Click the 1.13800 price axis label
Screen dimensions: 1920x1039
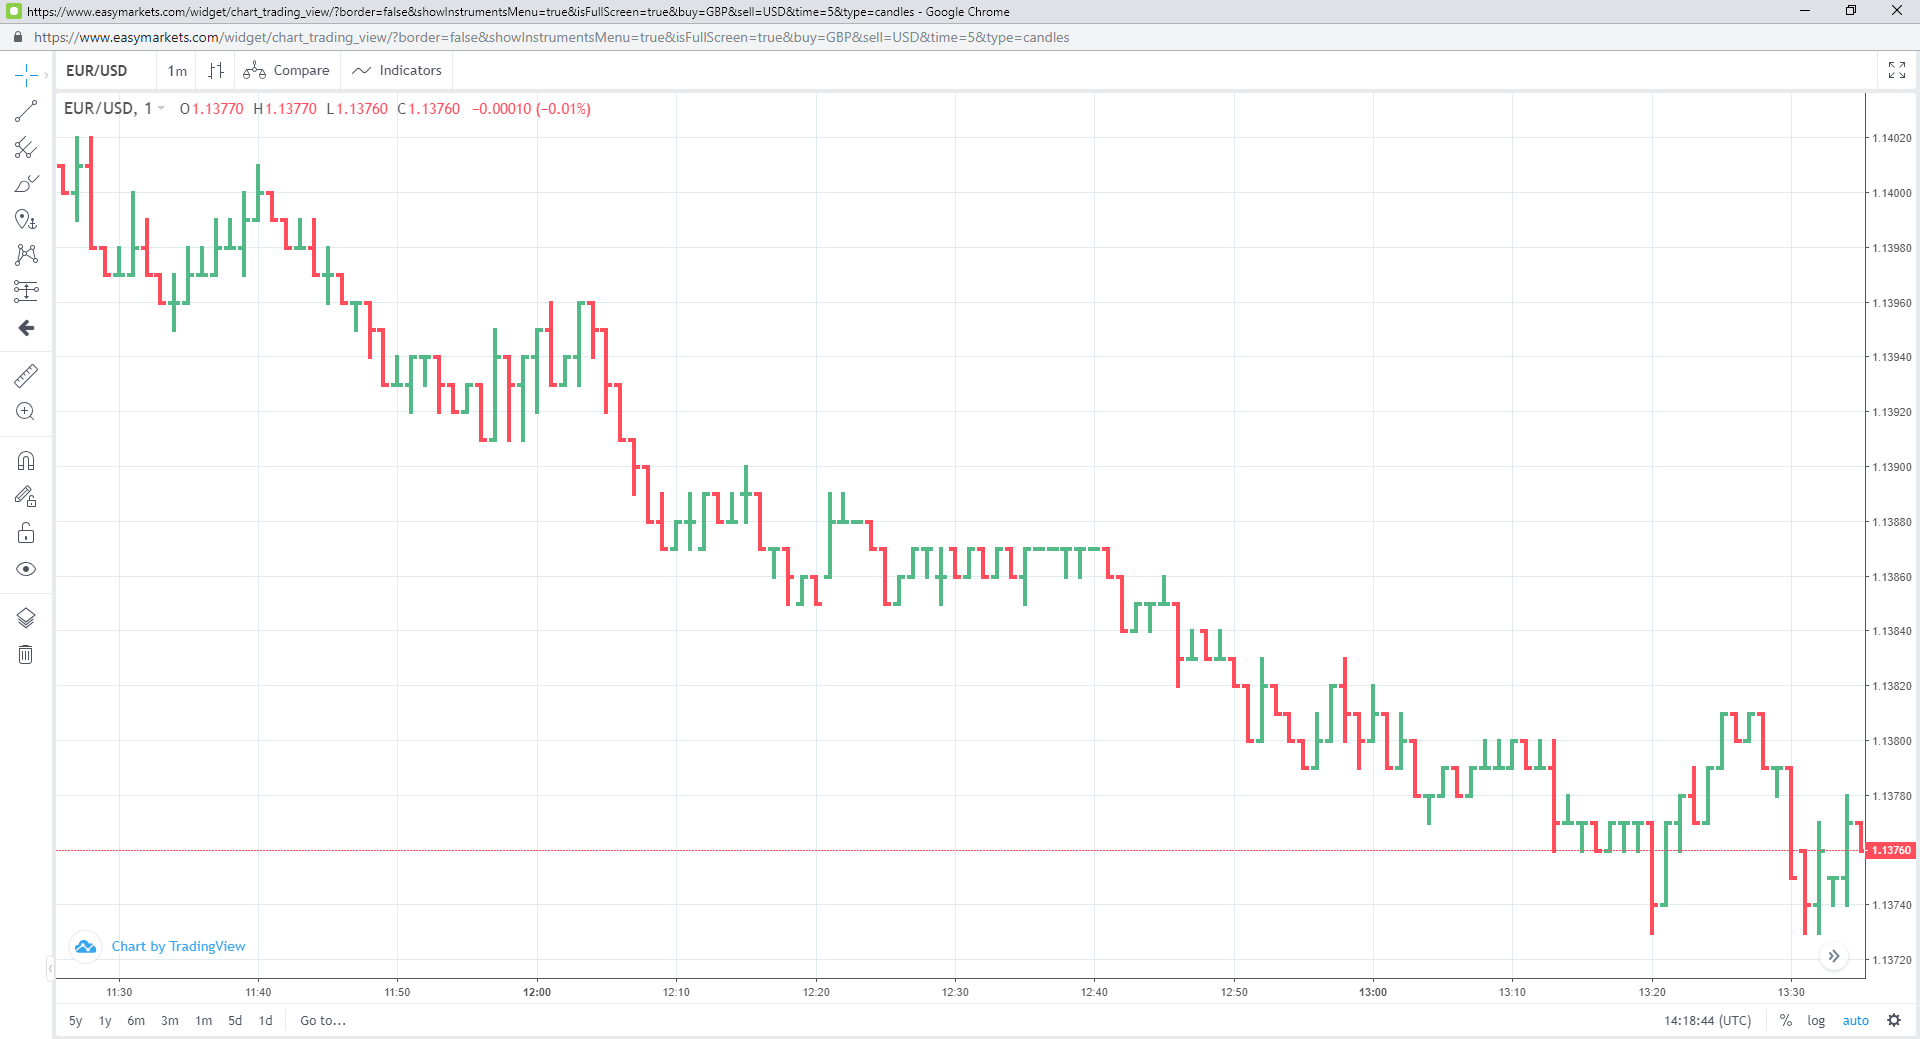[x=1891, y=741]
